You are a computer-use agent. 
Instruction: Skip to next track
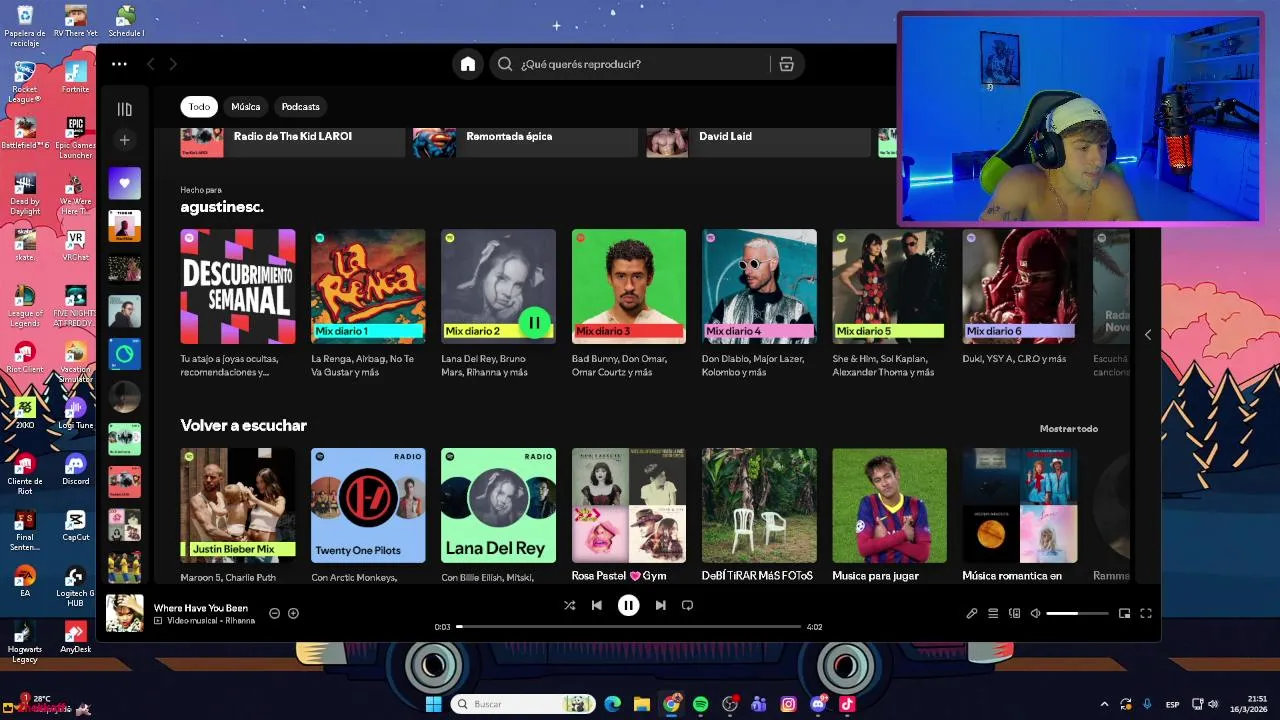click(x=660, y=605)
